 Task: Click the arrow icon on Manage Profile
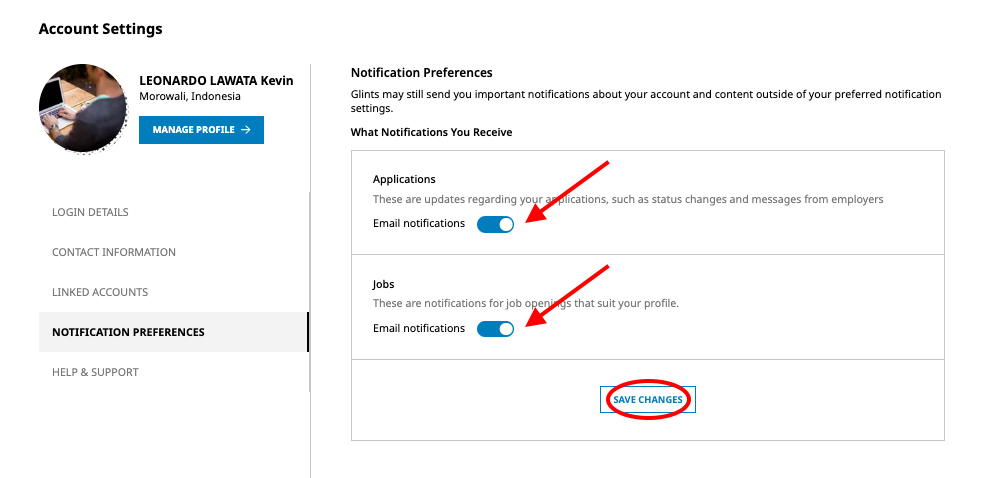[246, 130]
